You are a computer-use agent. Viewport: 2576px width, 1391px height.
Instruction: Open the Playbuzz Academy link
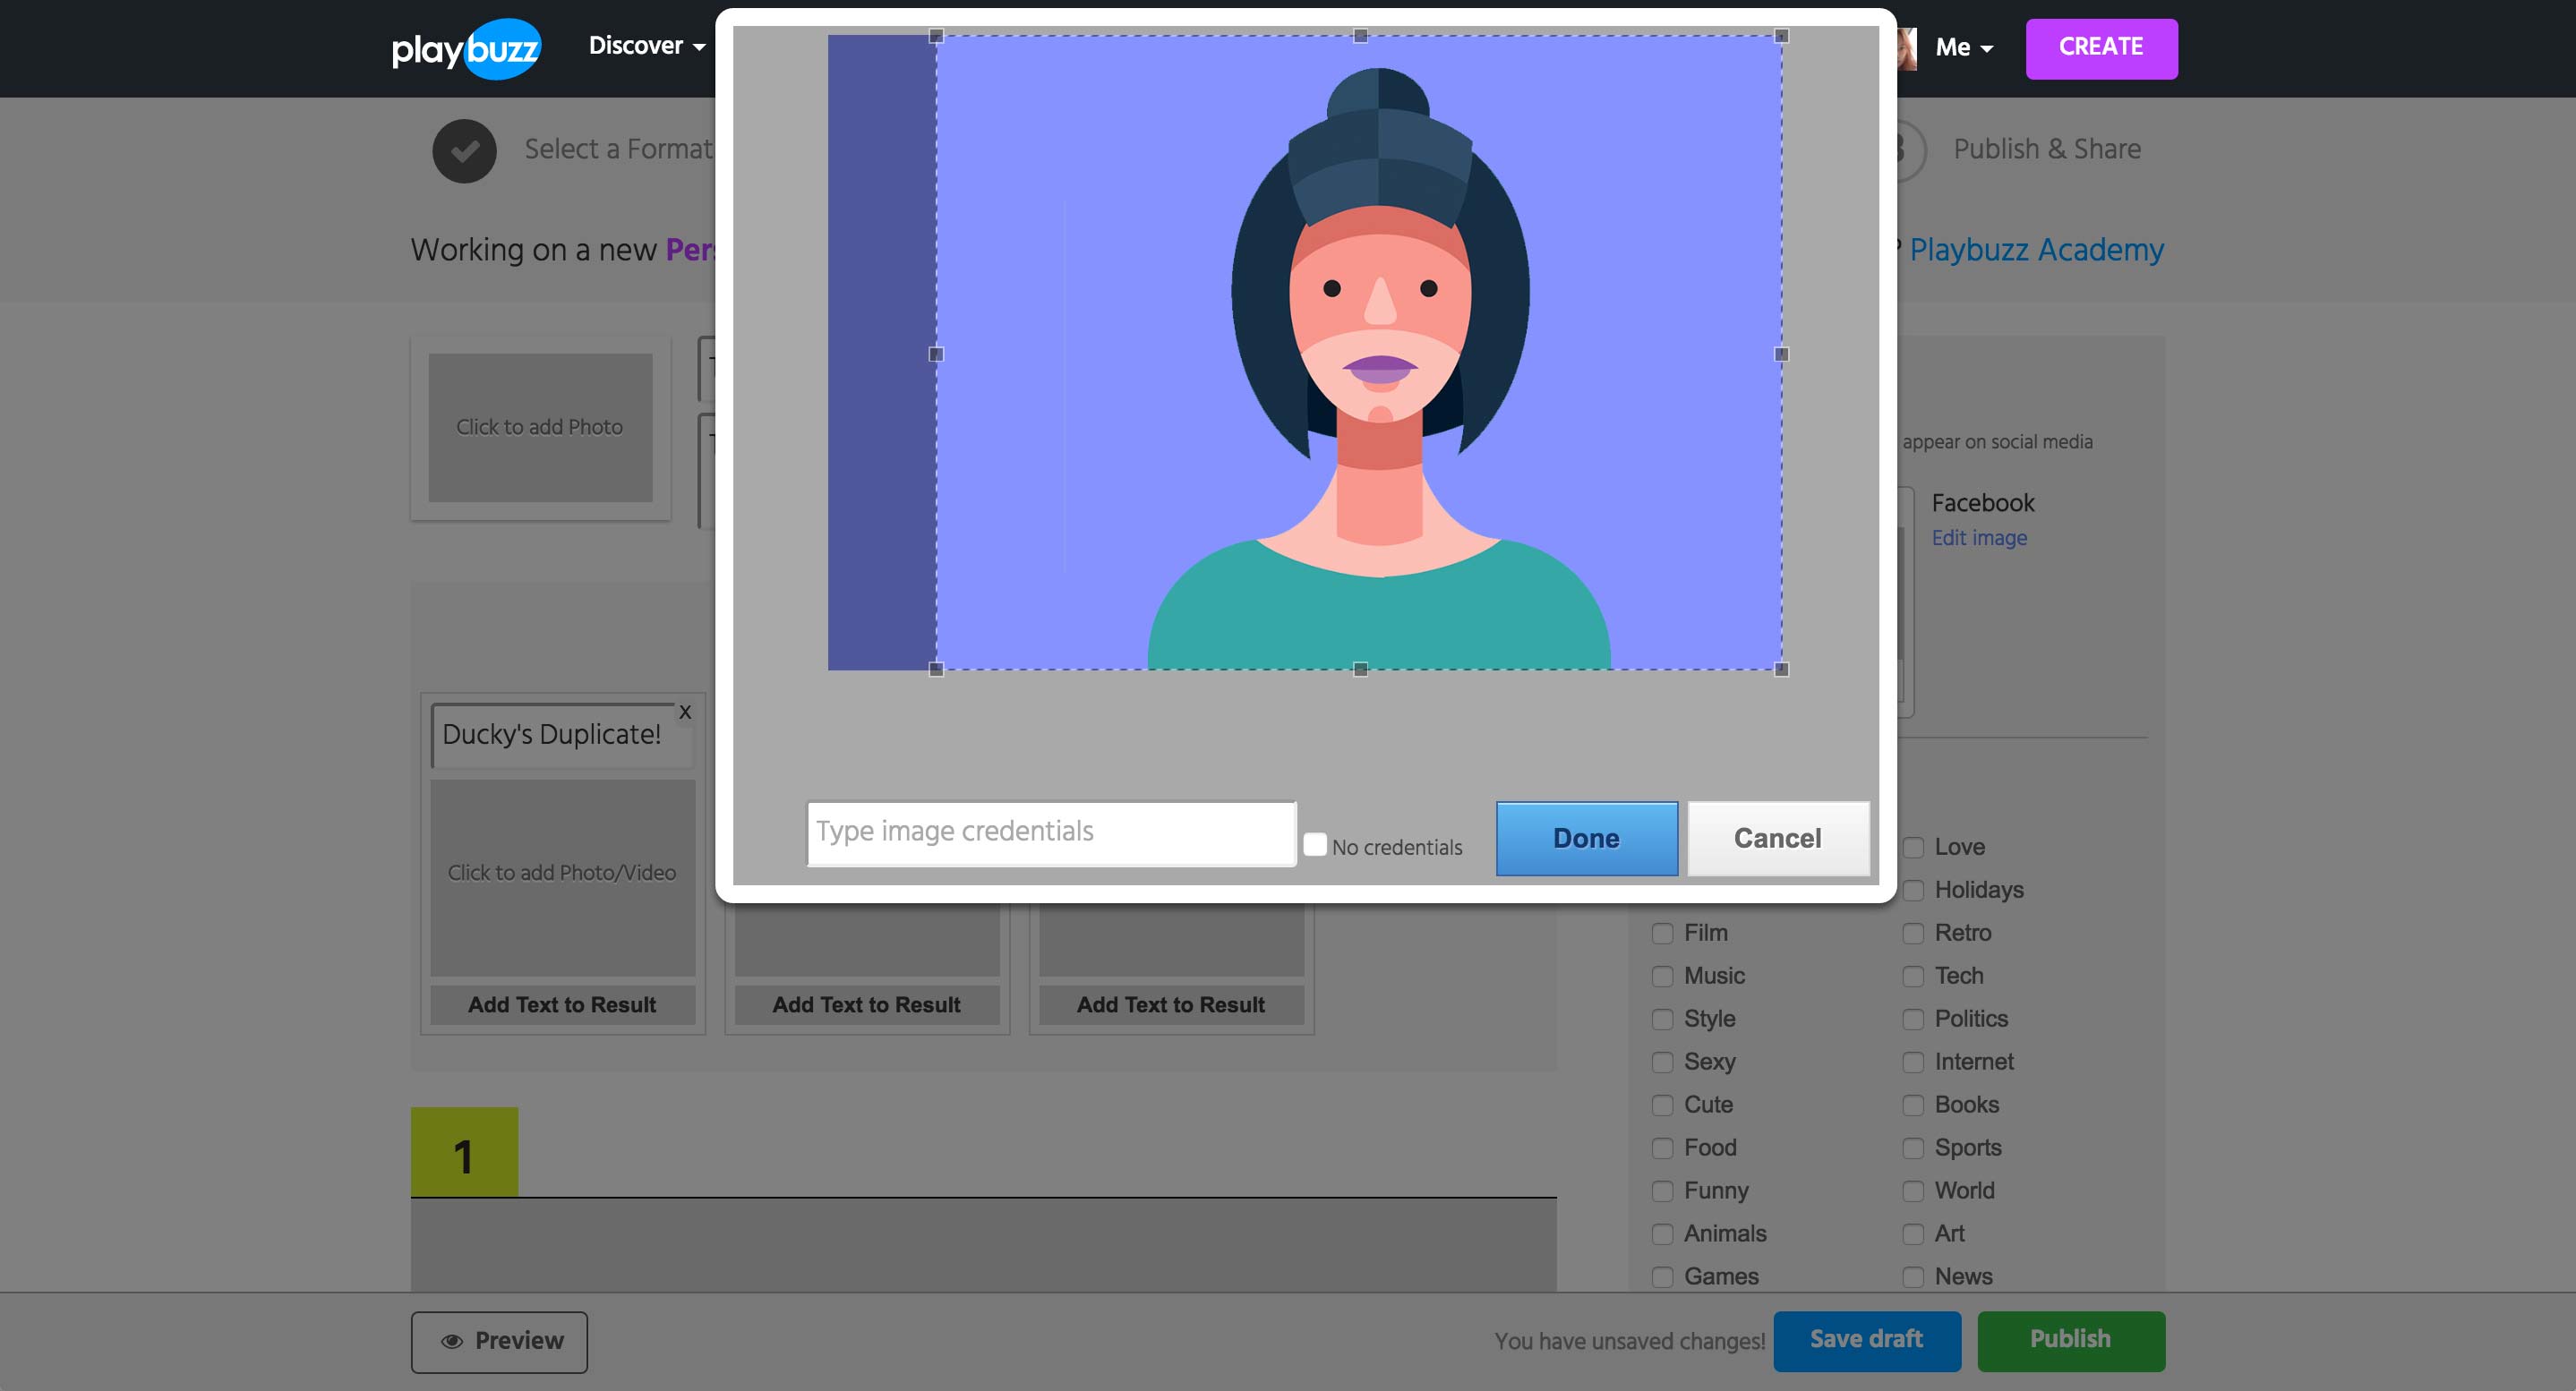pos(2036,249)
